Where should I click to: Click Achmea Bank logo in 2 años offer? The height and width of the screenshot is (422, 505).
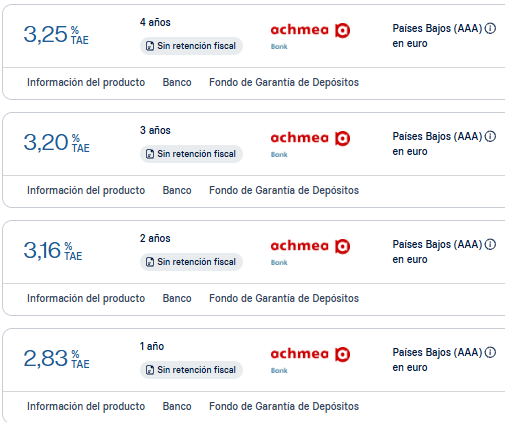(310, 252)
